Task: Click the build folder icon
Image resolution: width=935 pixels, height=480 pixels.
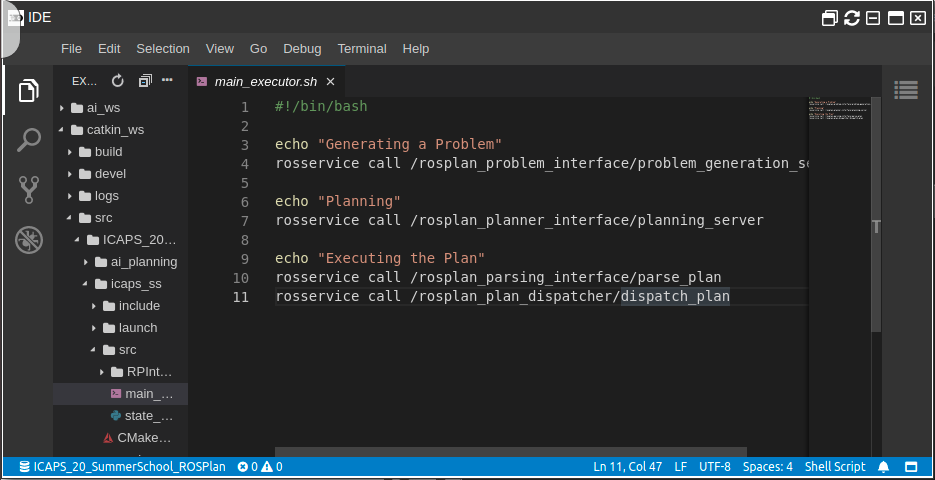Action: [x=85, y=152]
